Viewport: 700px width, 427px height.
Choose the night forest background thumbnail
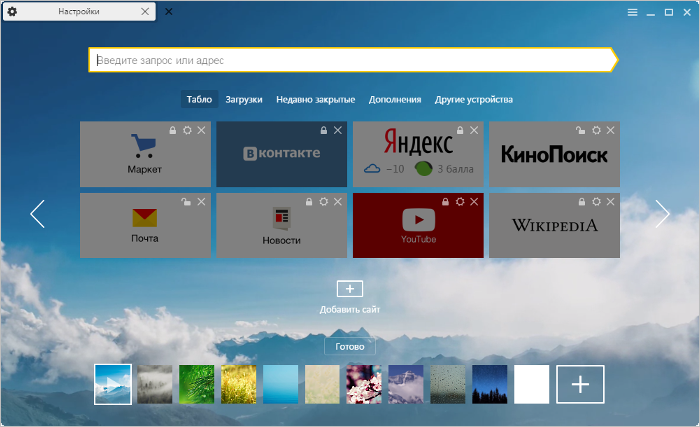tap(490, 384)
